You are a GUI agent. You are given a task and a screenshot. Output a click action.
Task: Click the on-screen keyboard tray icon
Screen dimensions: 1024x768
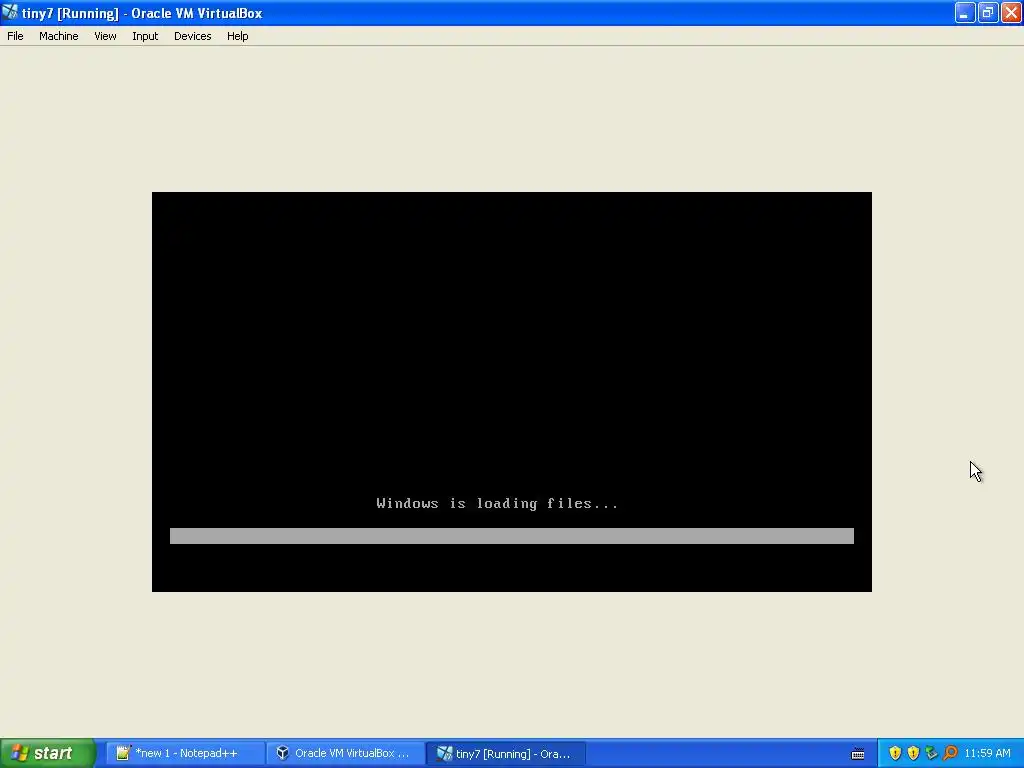pos(858,754)
